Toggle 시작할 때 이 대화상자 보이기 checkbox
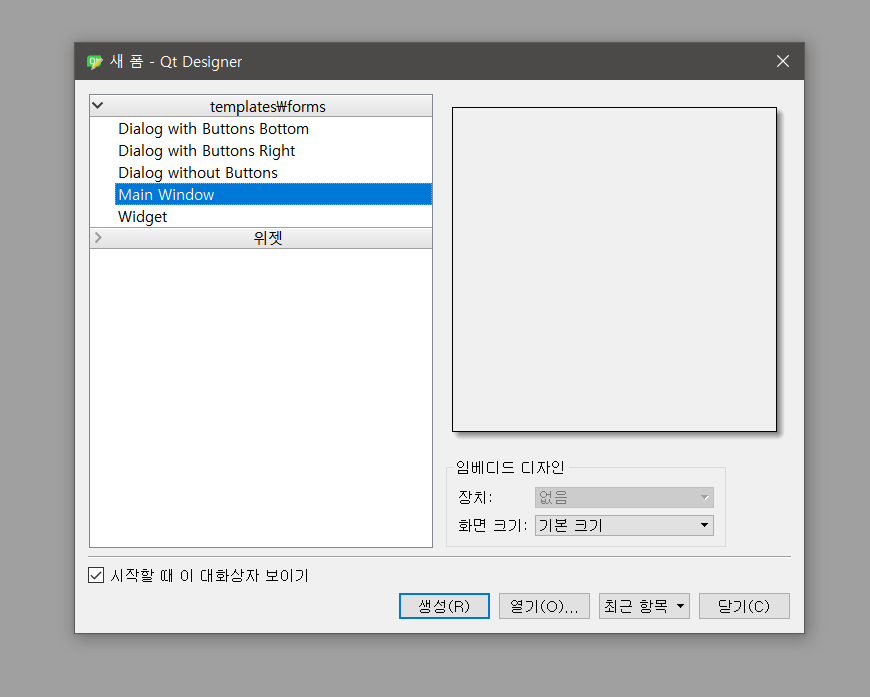Viewport: 870px width, 697px height. pos(96,575)
